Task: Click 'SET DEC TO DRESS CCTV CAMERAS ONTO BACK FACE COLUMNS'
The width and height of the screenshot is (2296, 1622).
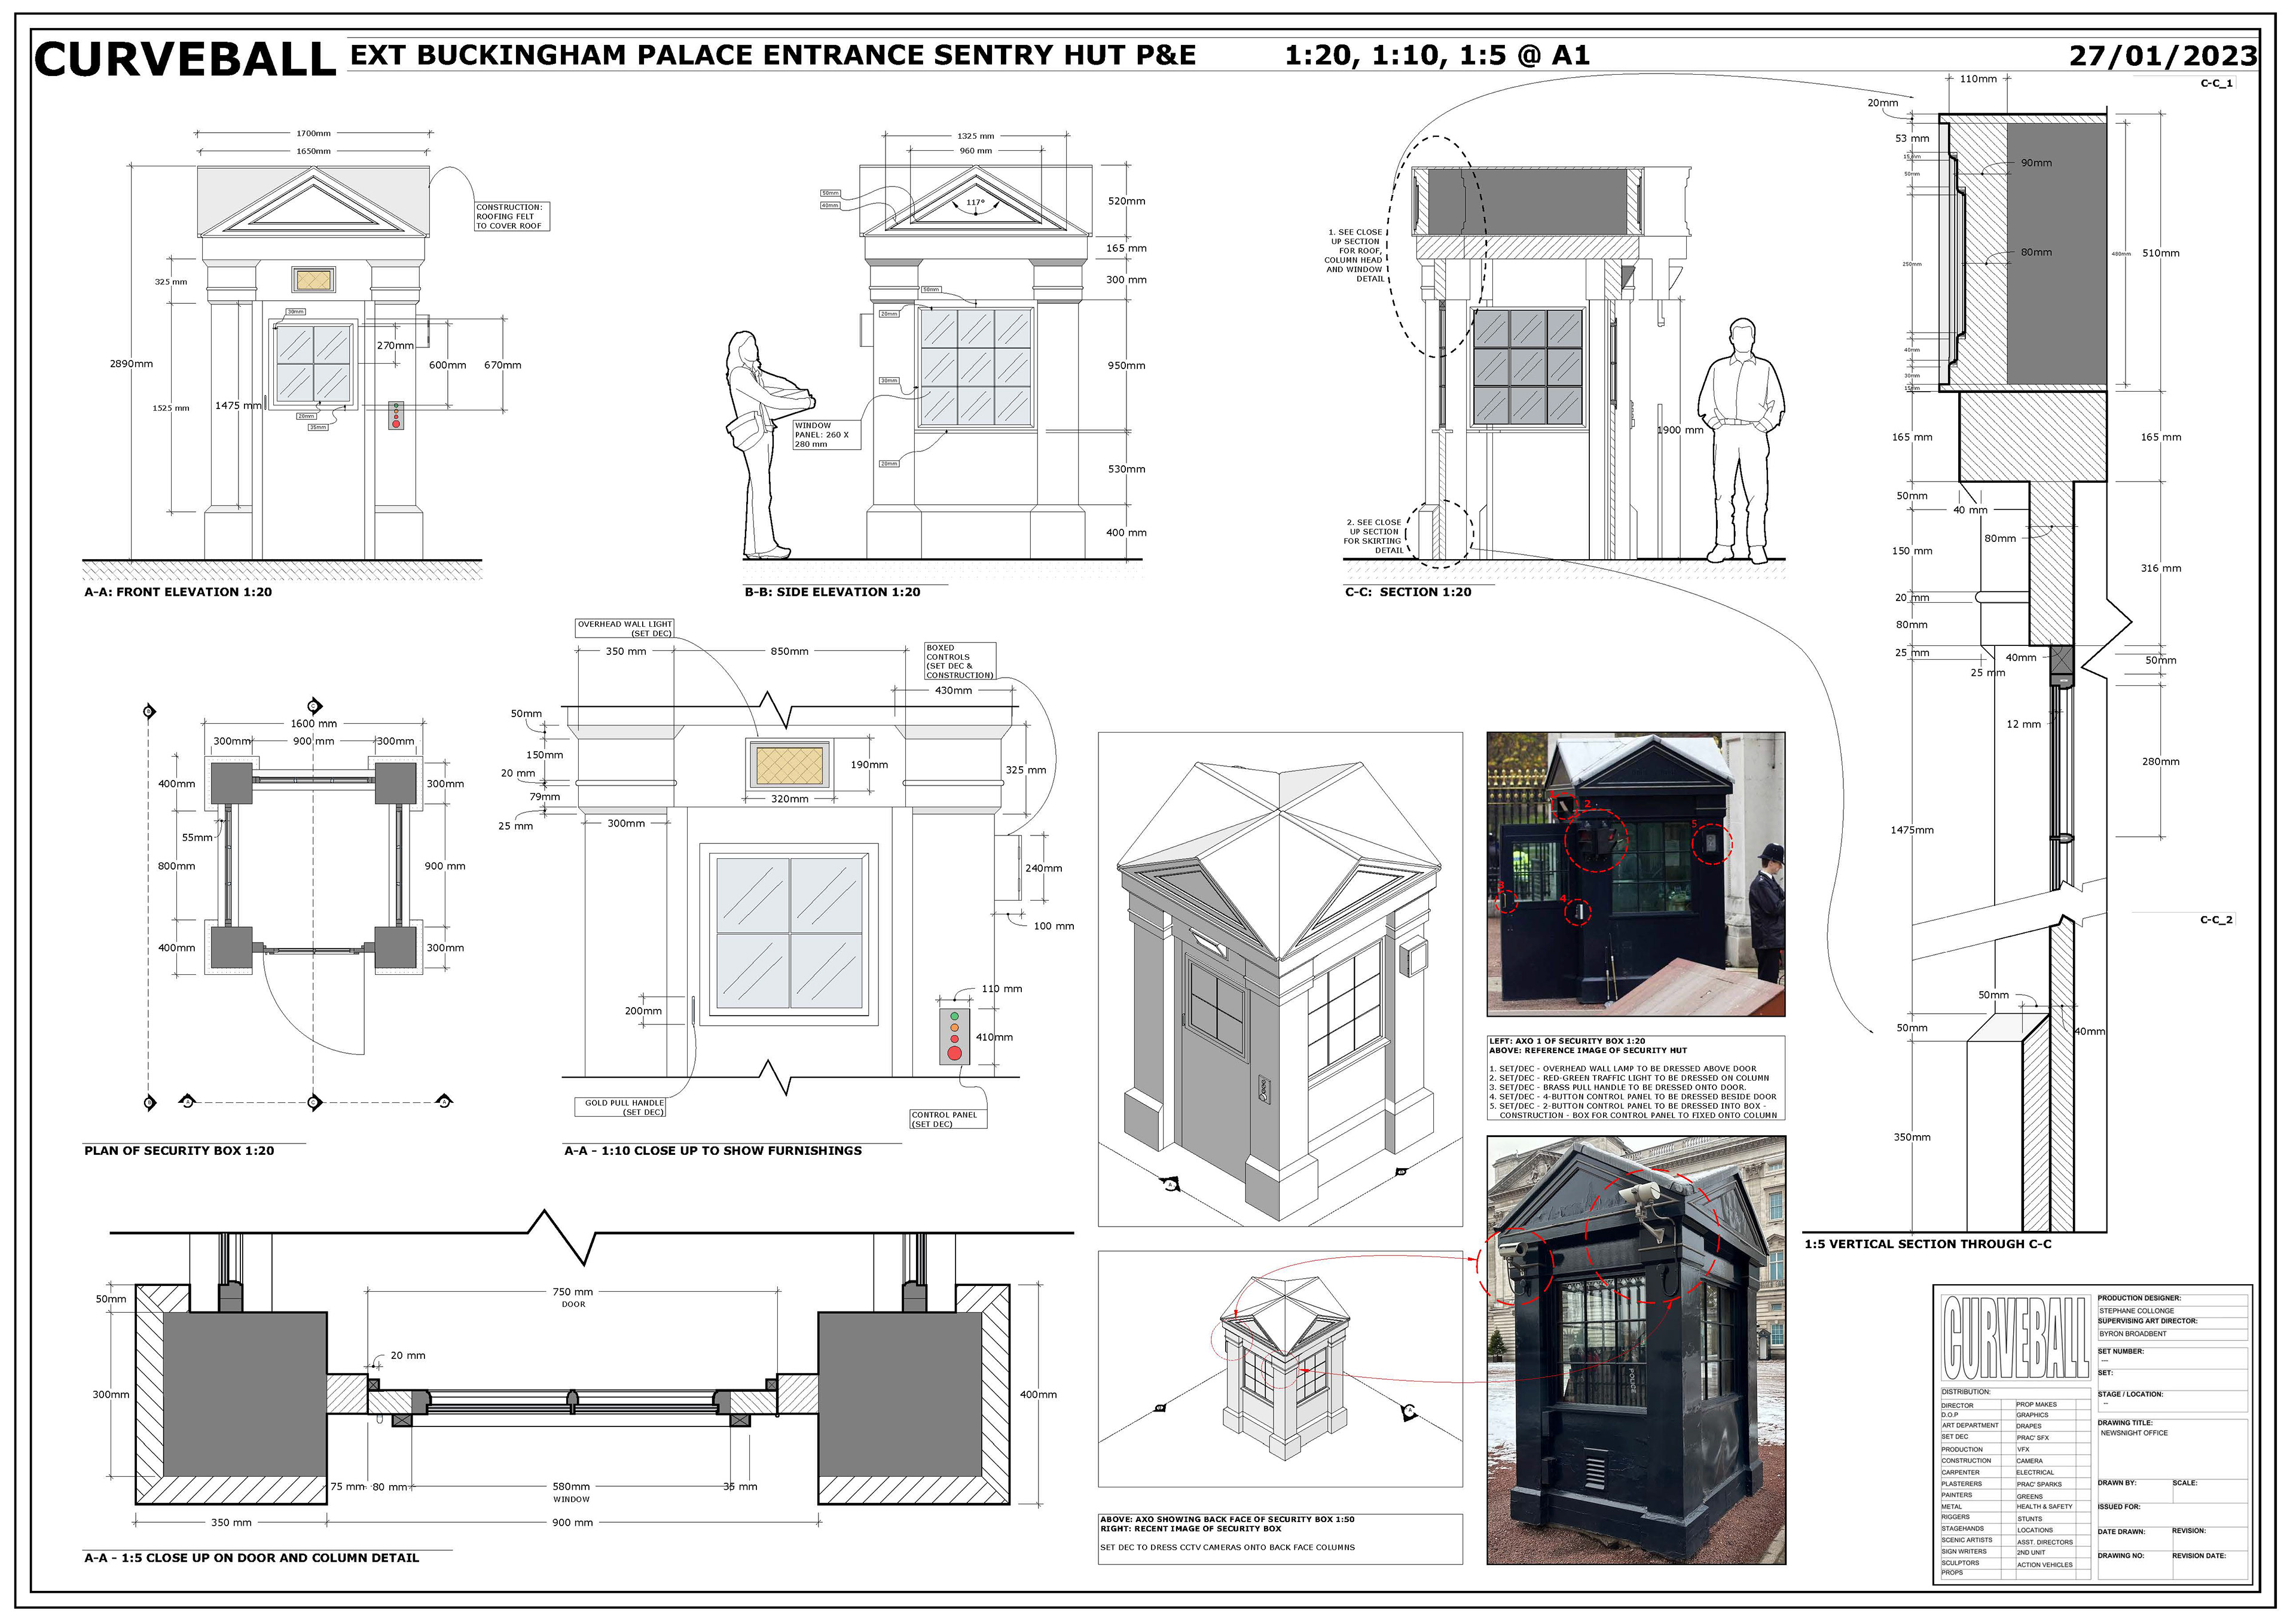Action: [1227, 1547]
